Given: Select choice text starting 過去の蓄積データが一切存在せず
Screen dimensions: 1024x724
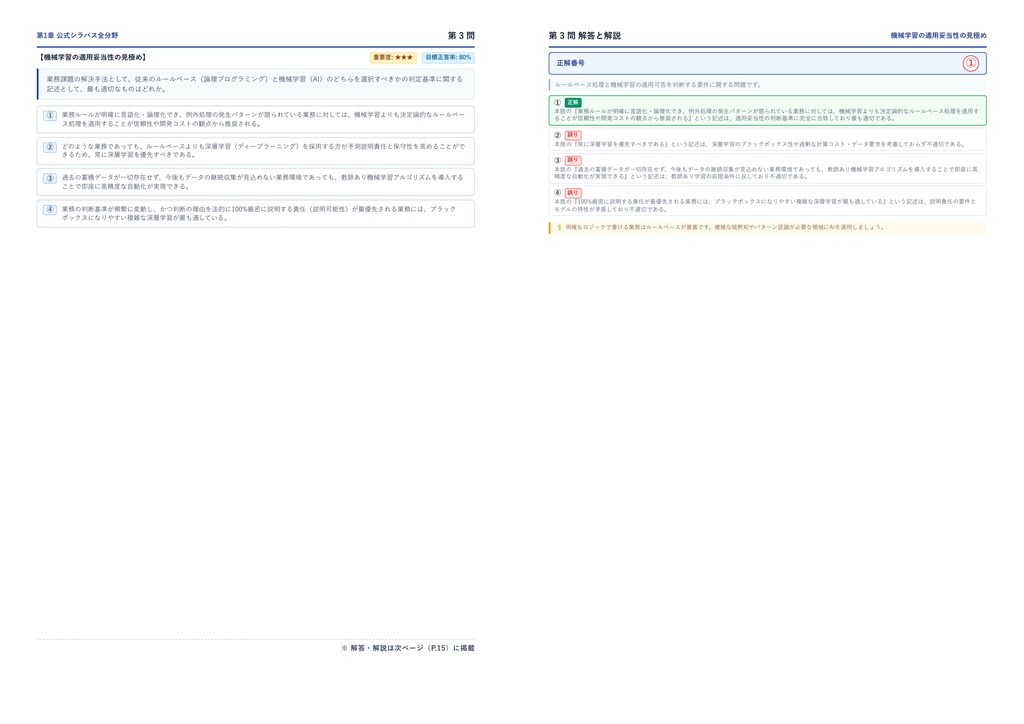Looking at the screenshot, I should 263,181.
